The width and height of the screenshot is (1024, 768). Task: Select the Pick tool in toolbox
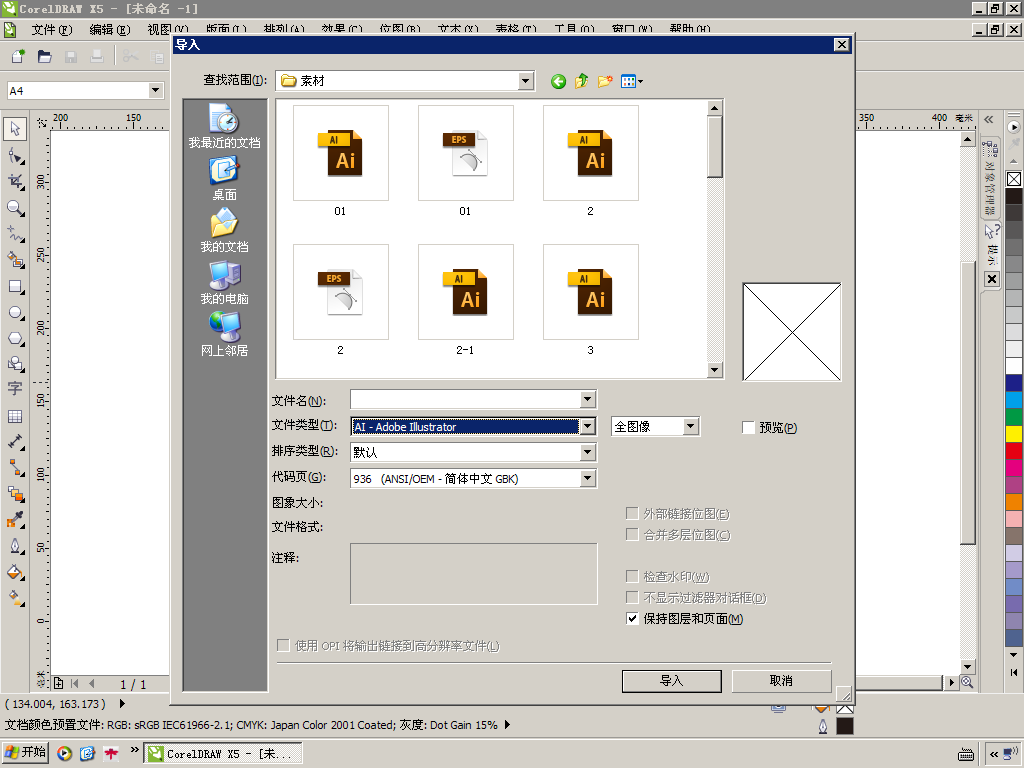click(x=15, y=129)
